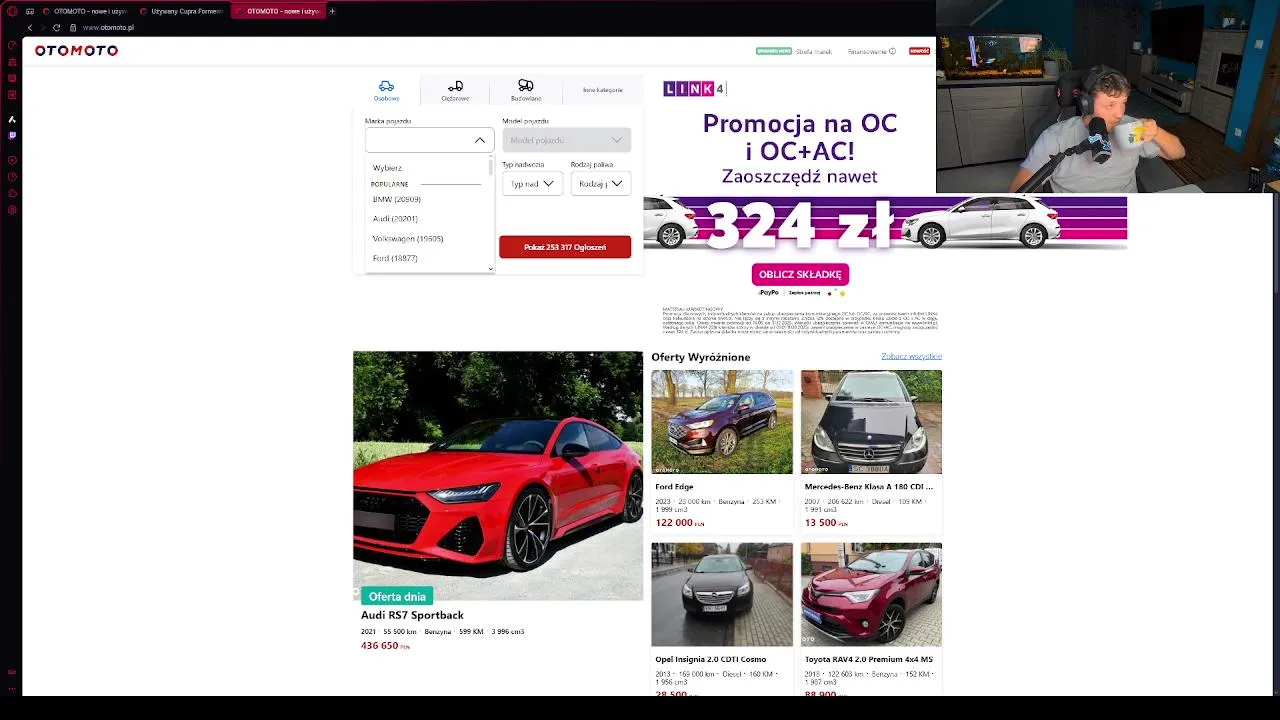Open the disabled Model pojazdu dropdown
Screen dimensions: 1280x720
pyautogui.click(x=566, y=140)
